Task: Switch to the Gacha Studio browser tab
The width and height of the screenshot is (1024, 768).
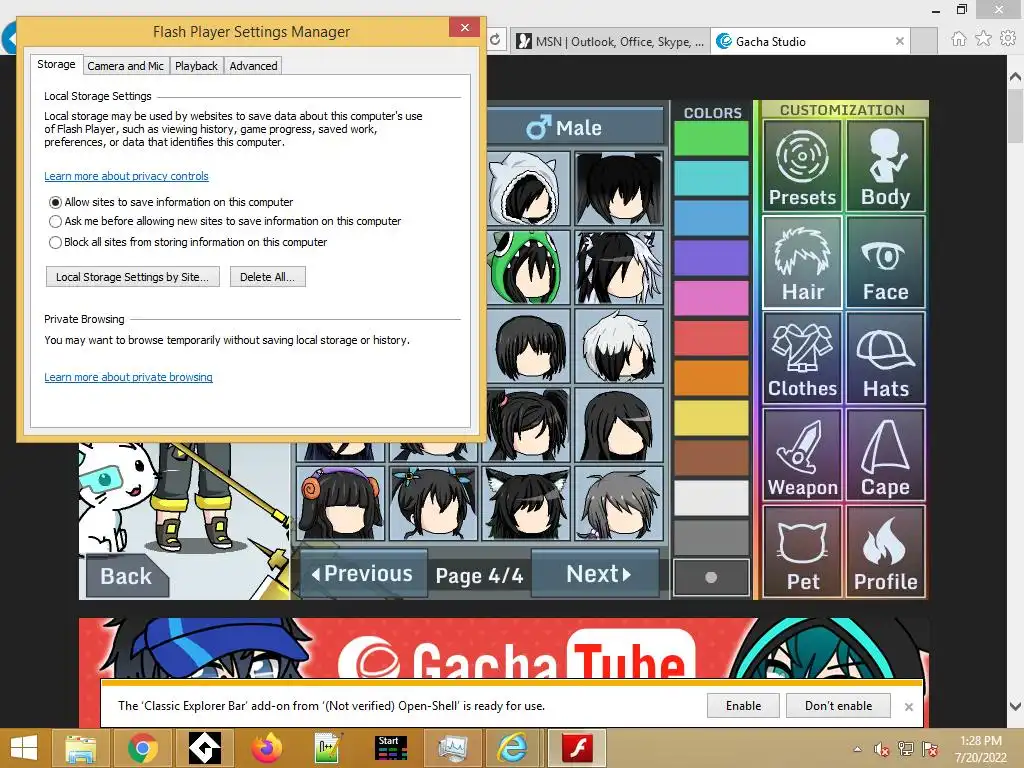Action: pos(810,41)
